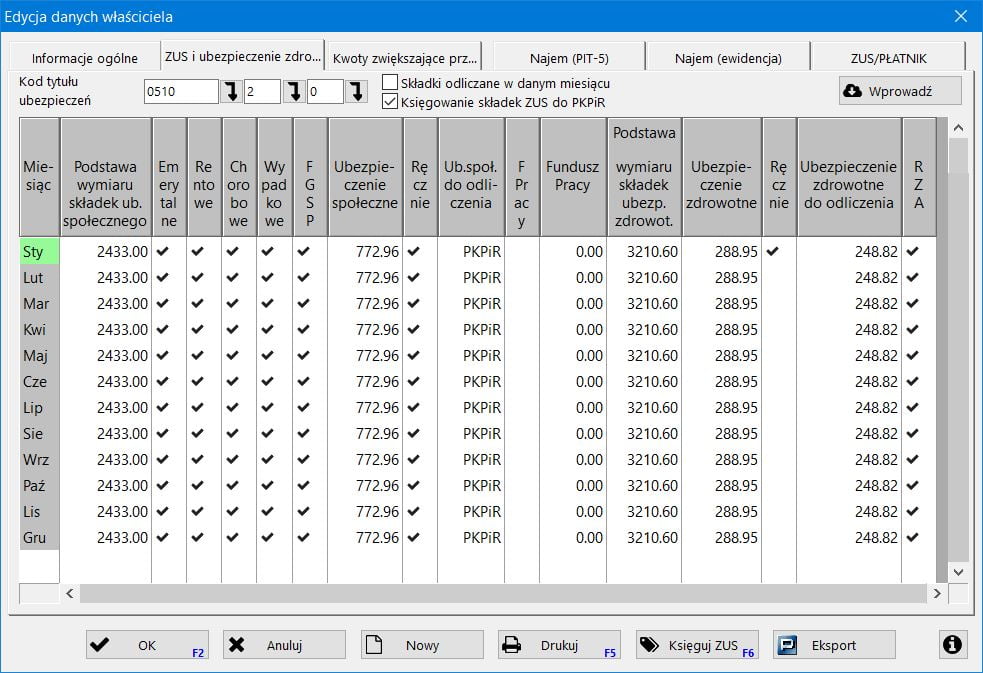Create new entry with Nowy button
The height and width of the screenshot is (673, 983).
[421, 645]
